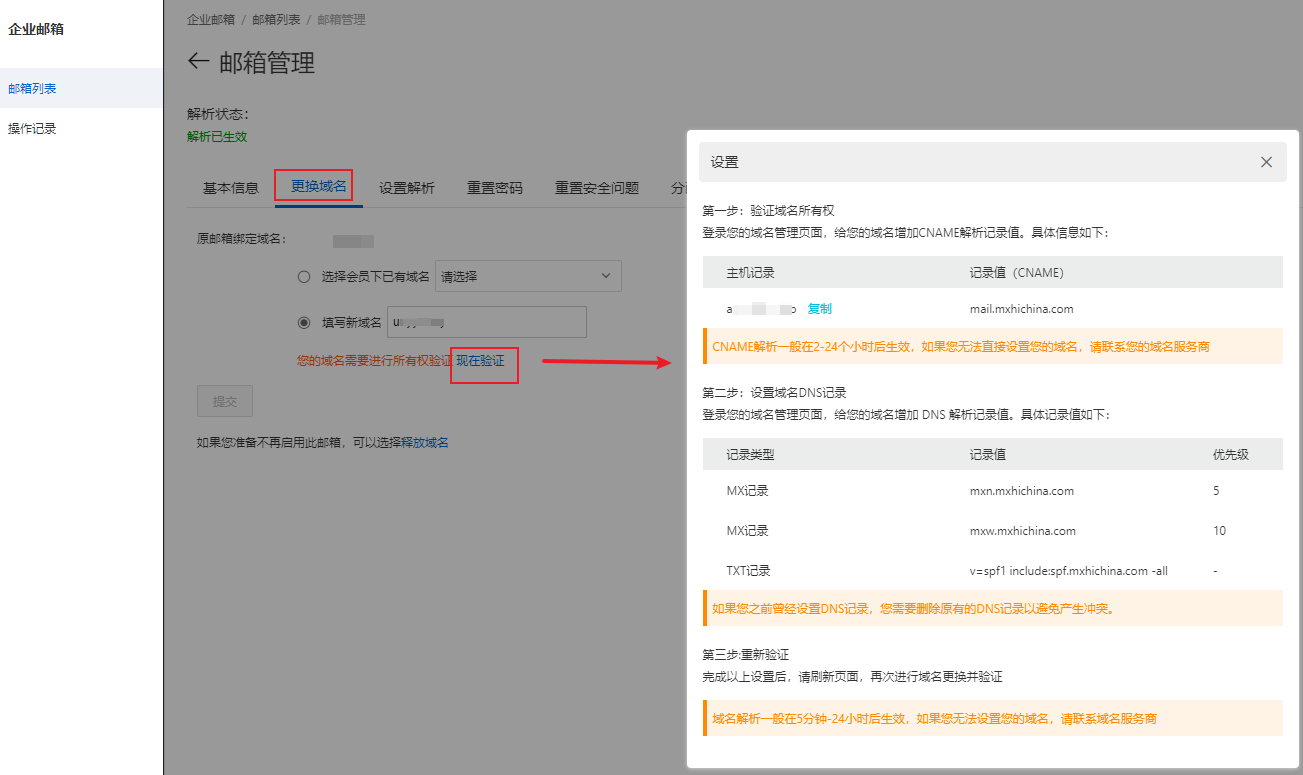1303x775 pixels.
Task: Open the 请选择 domain dropdown
Action: (x=528, y=276)
